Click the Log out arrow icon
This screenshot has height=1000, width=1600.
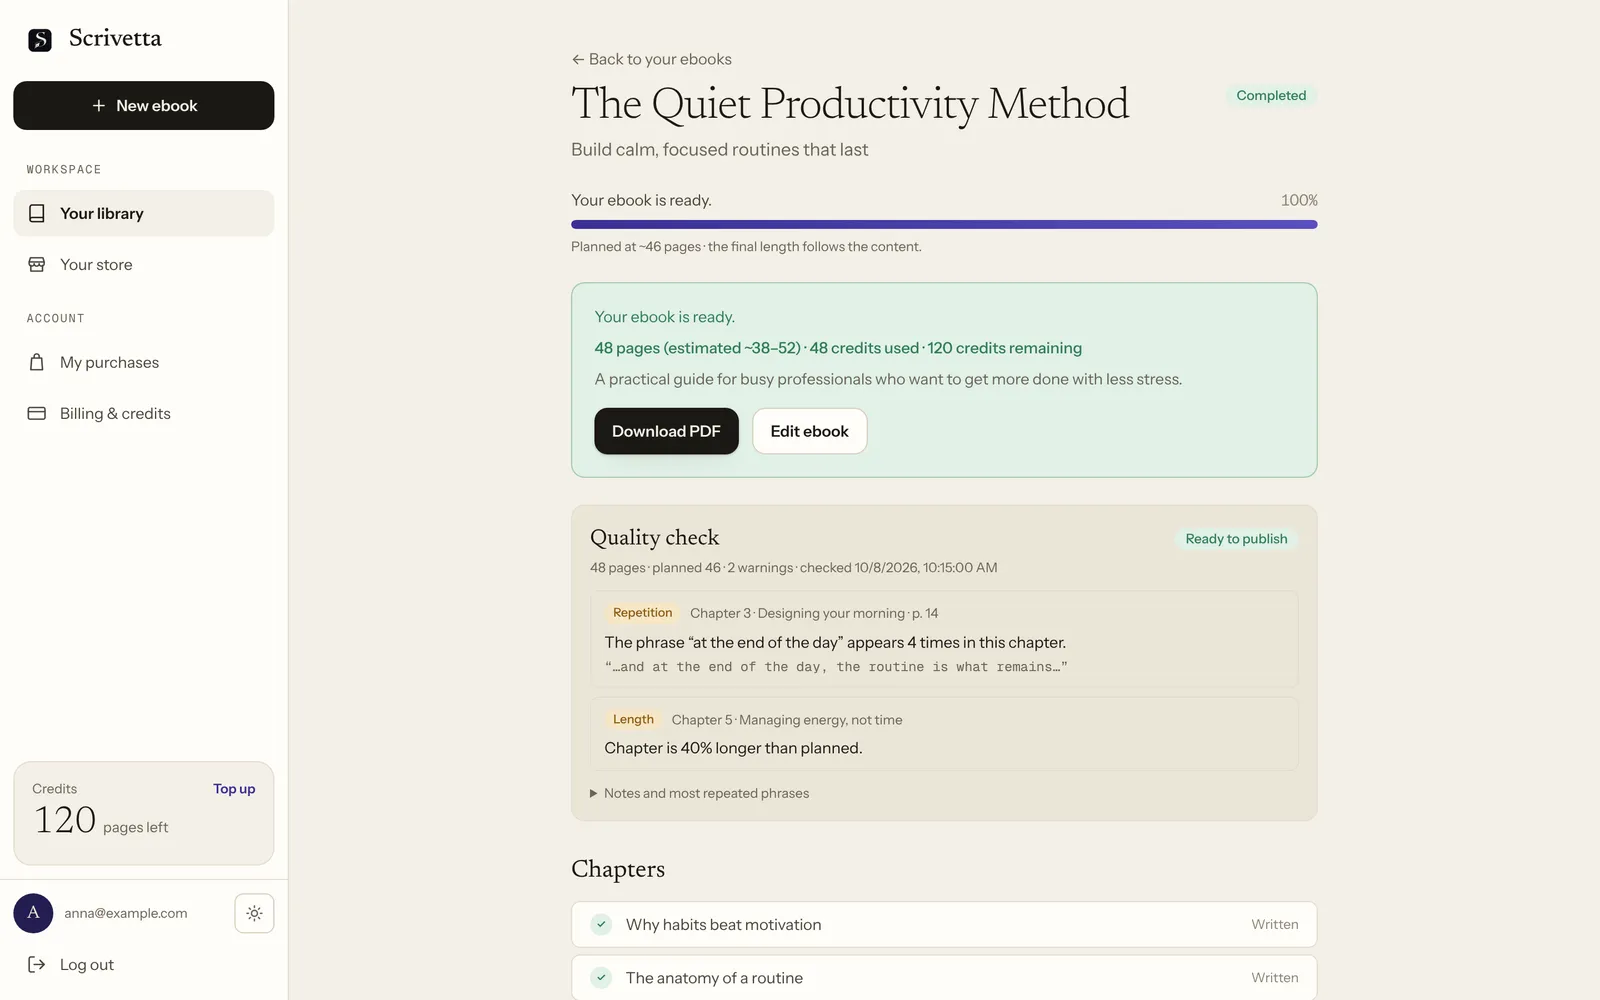pos(37,965)
